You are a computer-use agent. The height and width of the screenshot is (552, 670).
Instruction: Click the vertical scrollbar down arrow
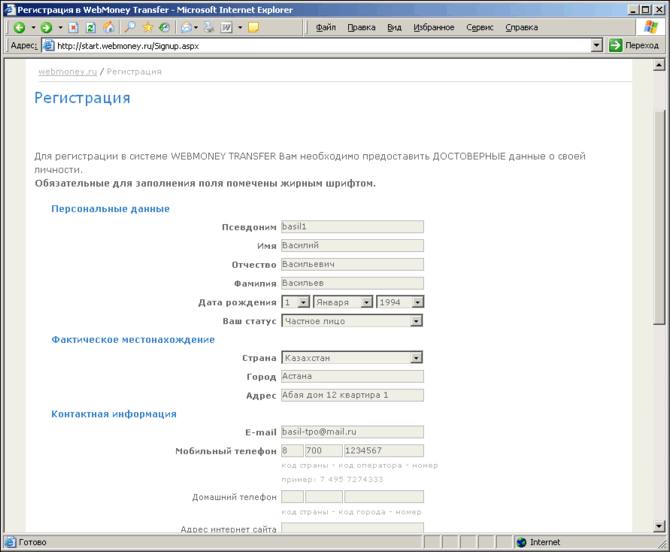pos(659,526)
